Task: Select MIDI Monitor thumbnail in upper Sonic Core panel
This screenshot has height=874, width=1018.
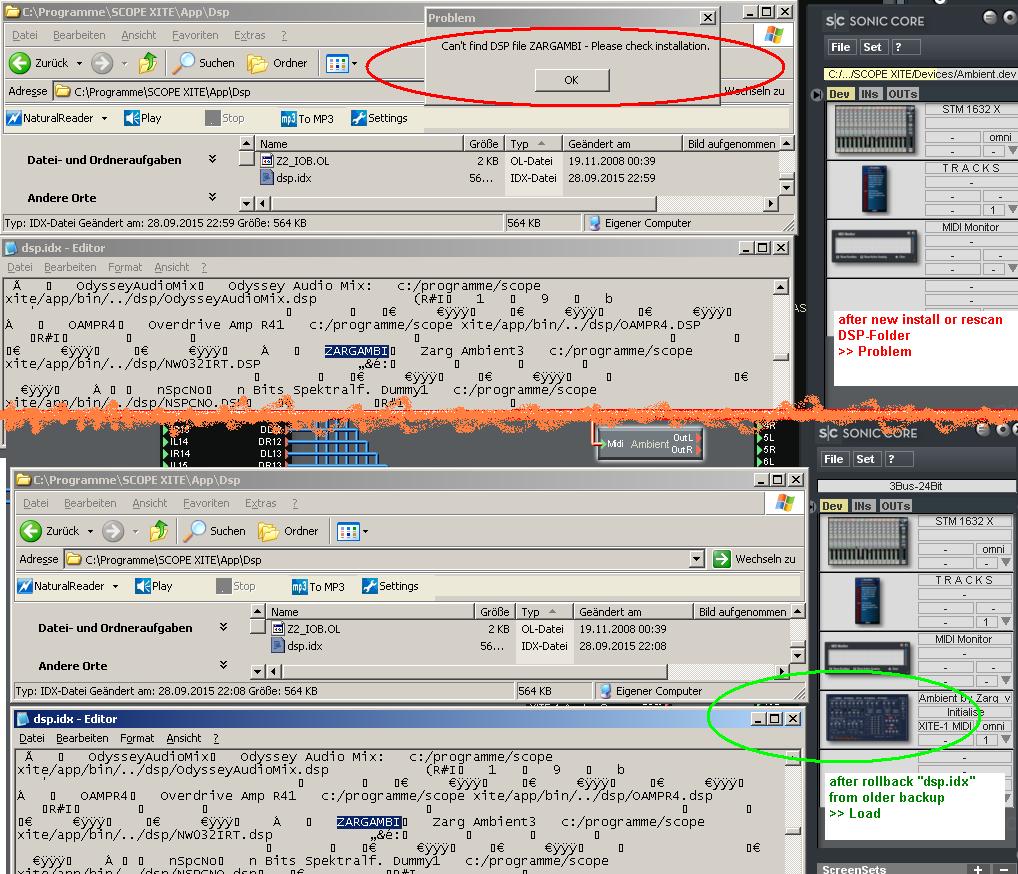Action: pos(875,247)
